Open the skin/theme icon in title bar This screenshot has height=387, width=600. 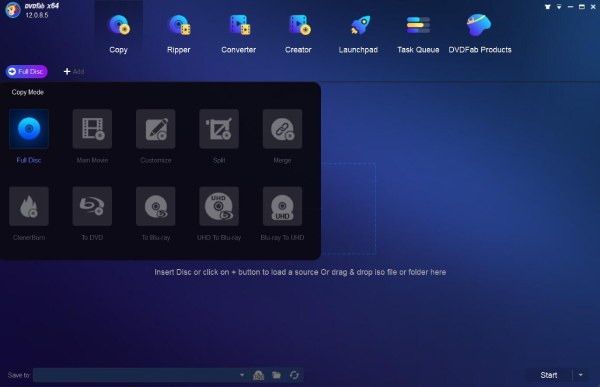click(548, 7)
